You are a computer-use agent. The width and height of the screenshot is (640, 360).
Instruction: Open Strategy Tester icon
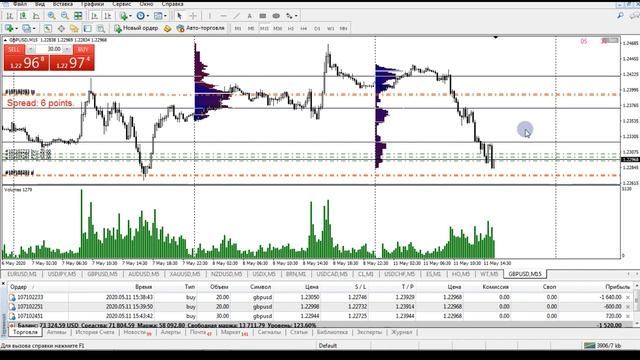[x=101, y=28]
